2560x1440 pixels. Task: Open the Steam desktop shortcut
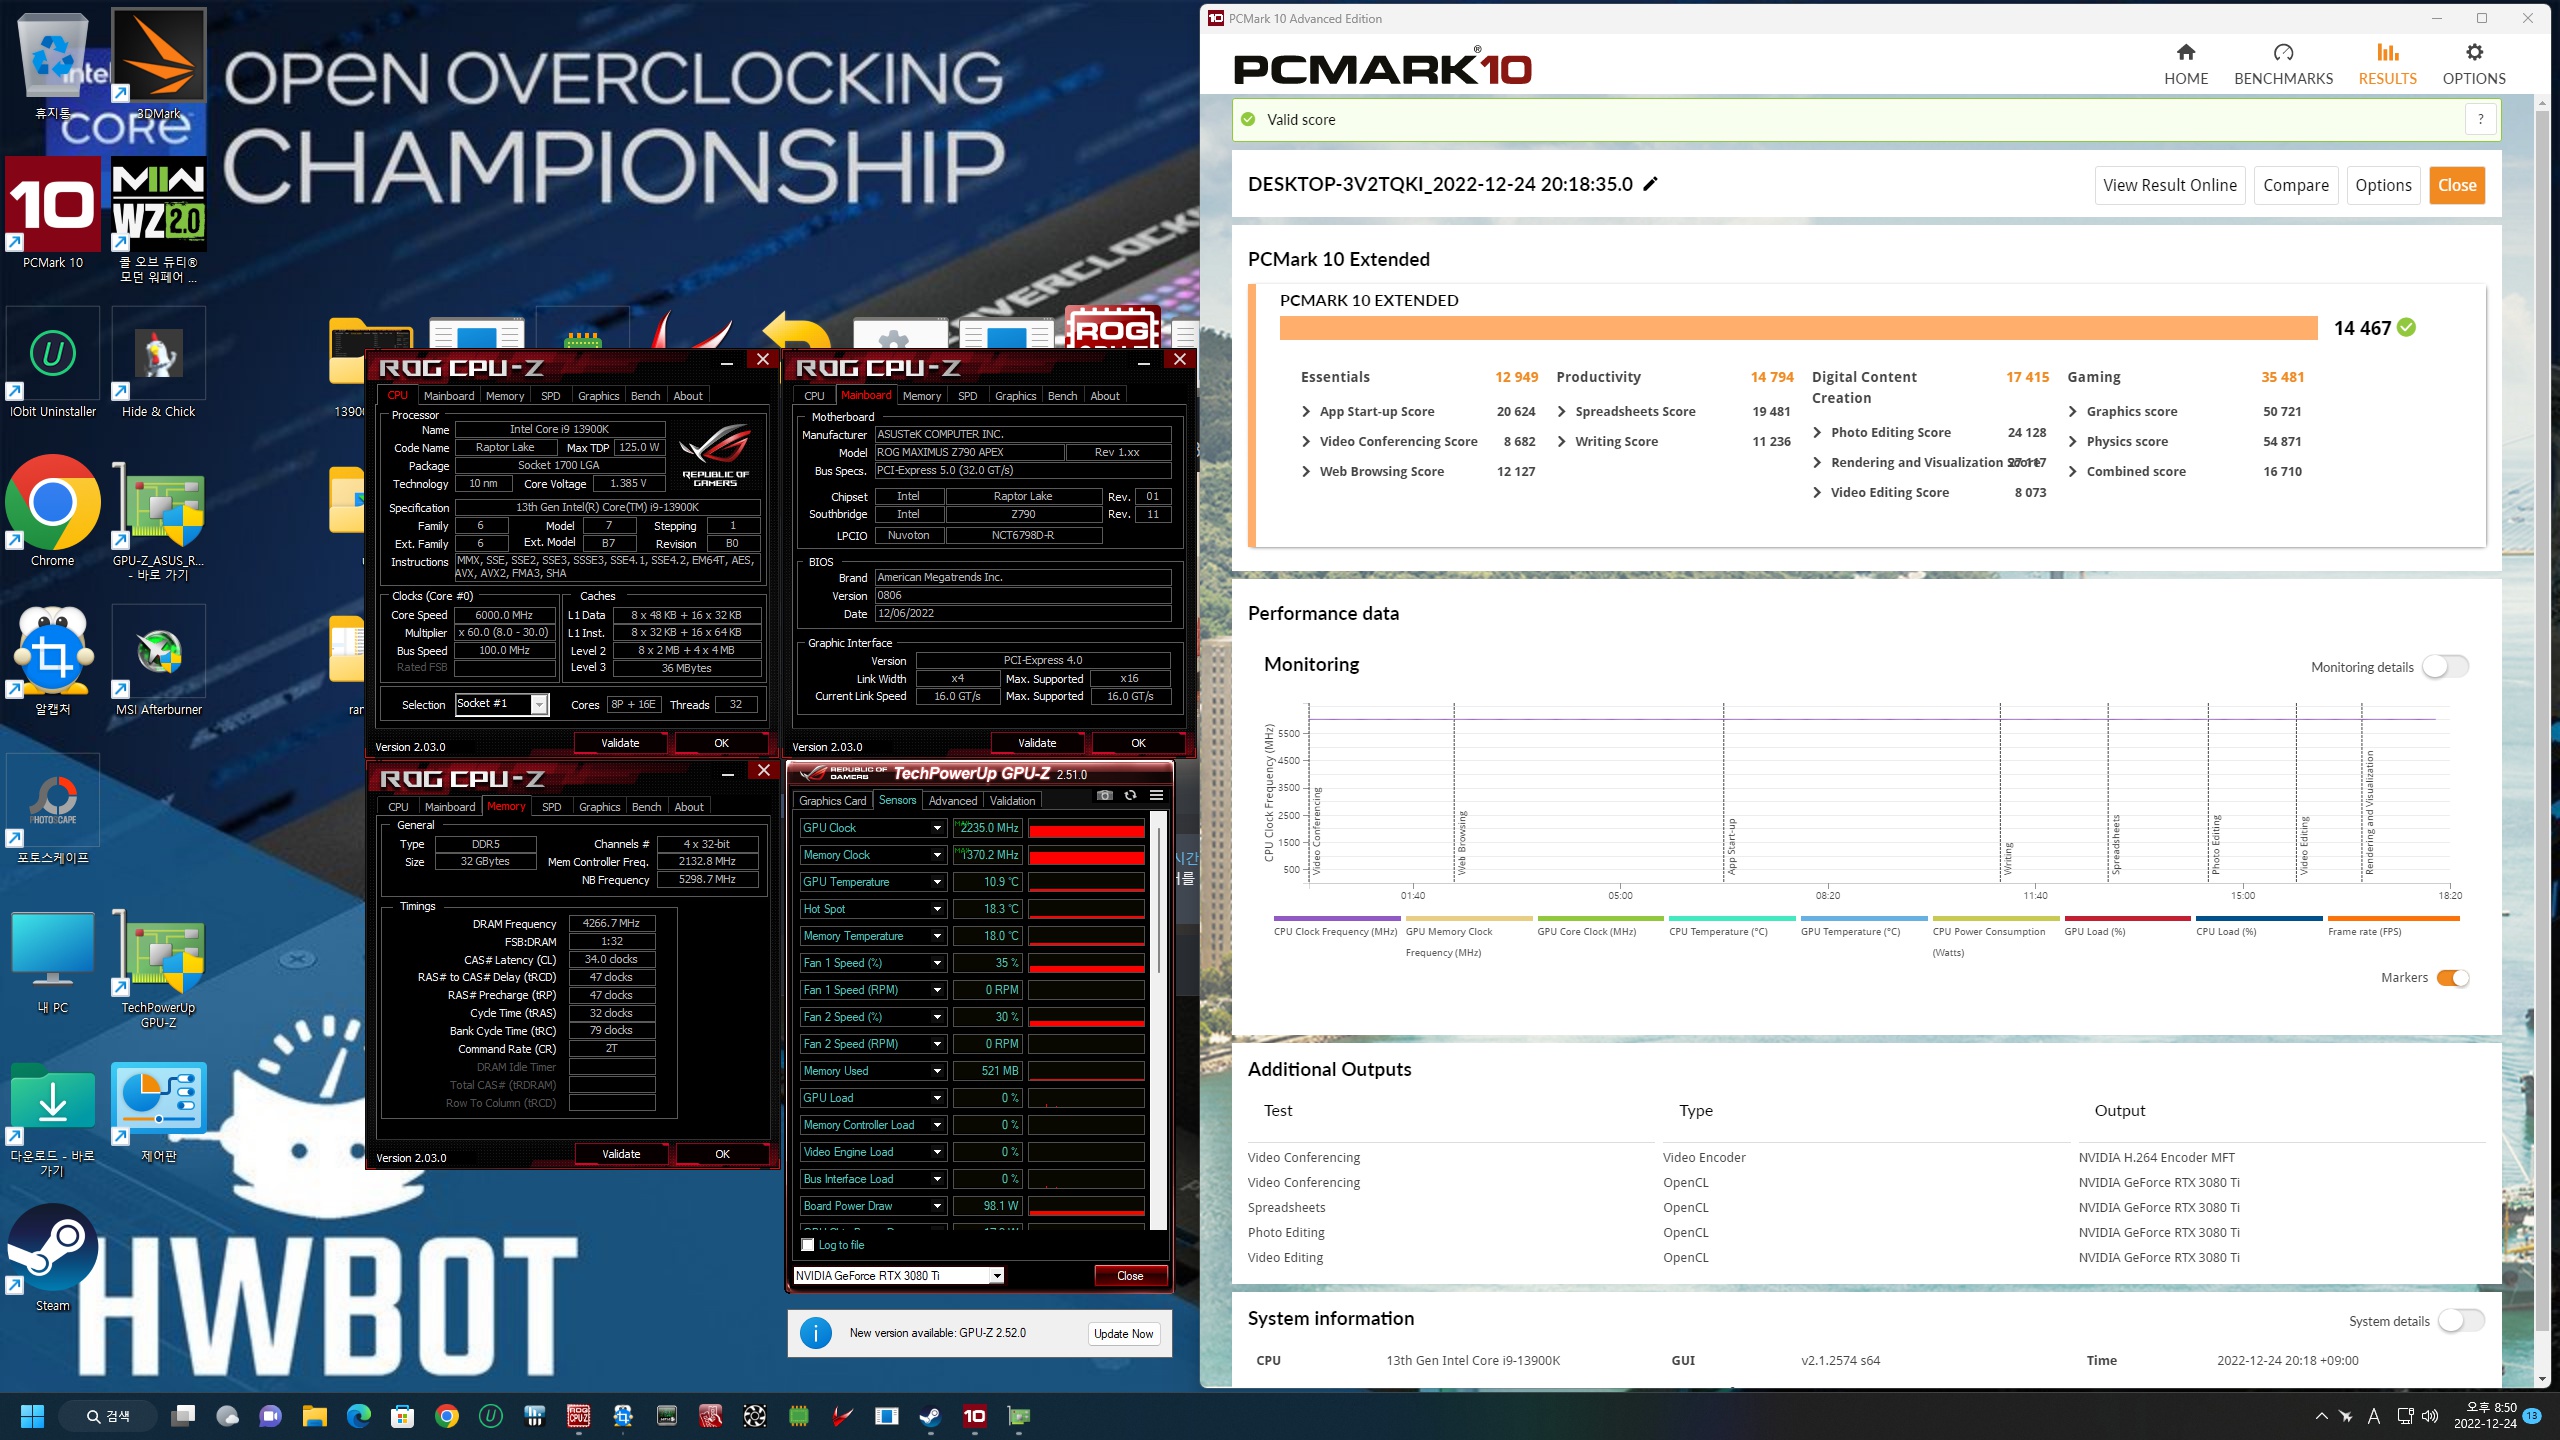pyautogui.click(x=53, y=1258)
